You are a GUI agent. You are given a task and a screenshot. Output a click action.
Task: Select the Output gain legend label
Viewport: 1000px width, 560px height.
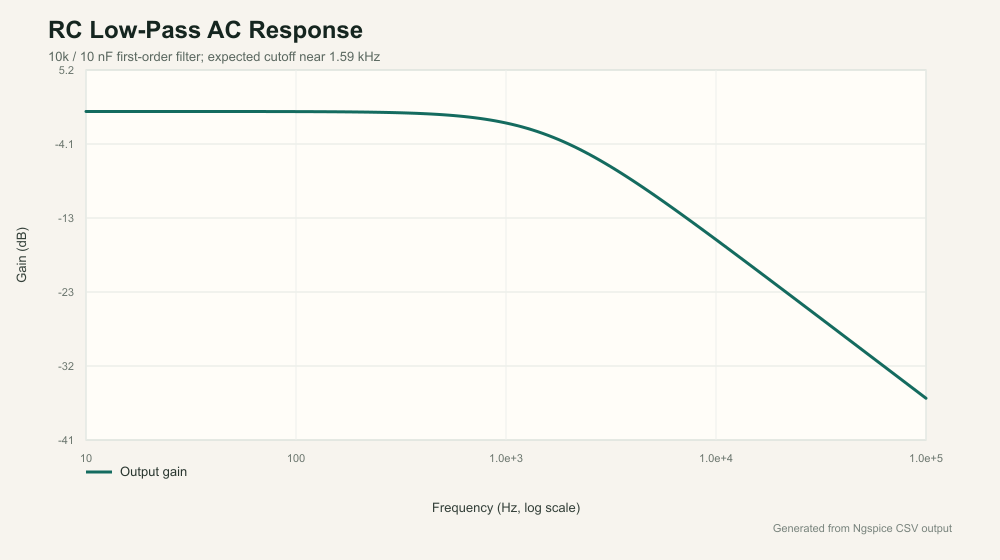tap(153, 472)
